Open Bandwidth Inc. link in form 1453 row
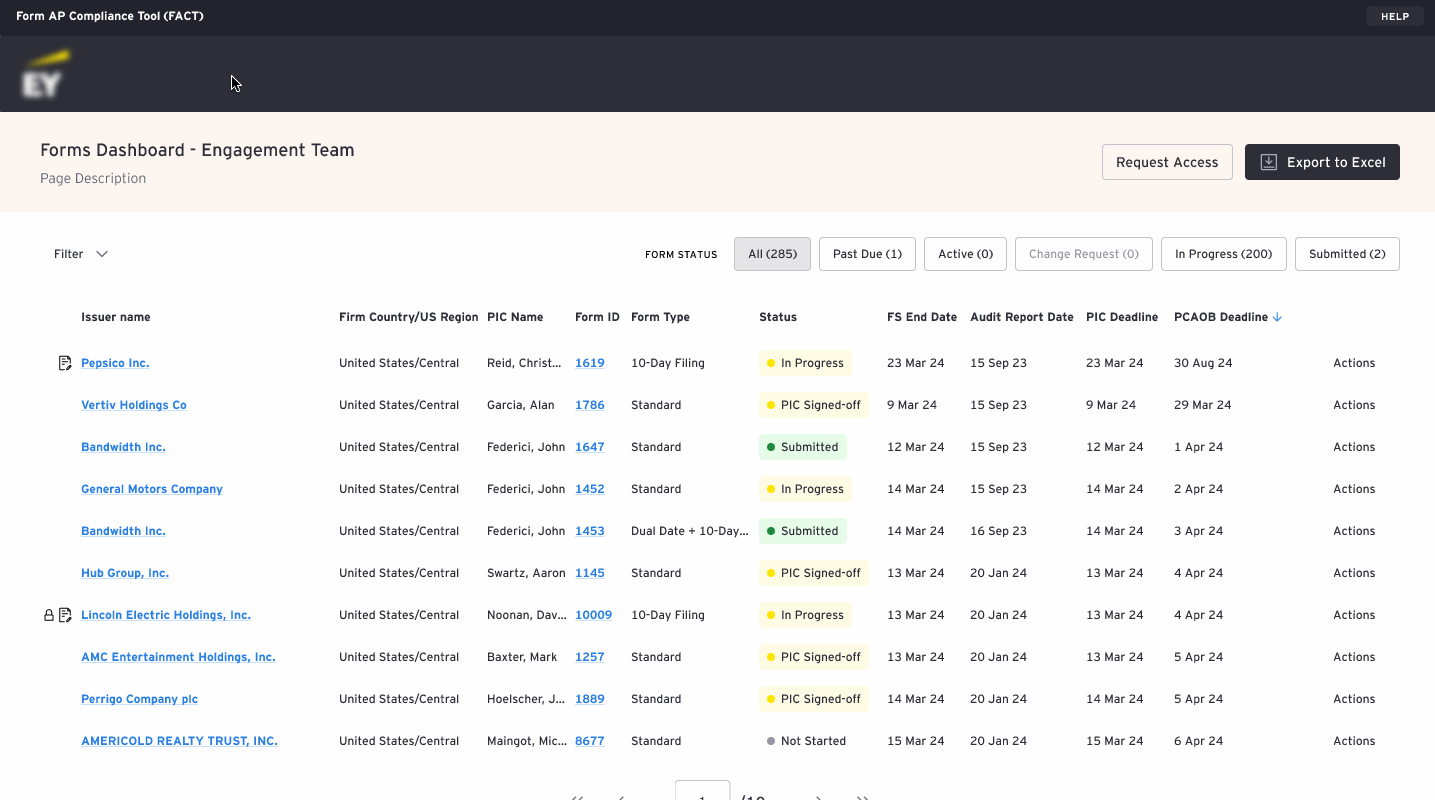This screenshot has width=1435, height=800. pyautogui.click(x=123, y=531)
